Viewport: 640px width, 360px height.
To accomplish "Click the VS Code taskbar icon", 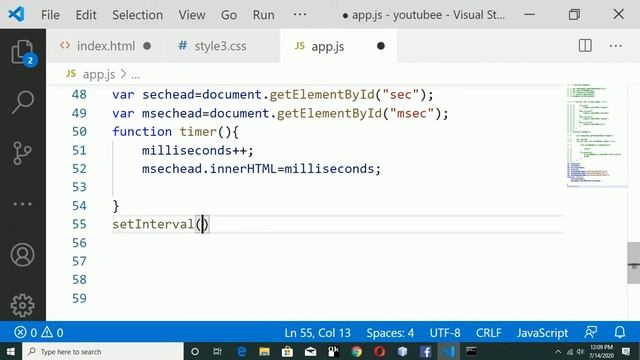I will pyautogui.click(x=448, y=351).
